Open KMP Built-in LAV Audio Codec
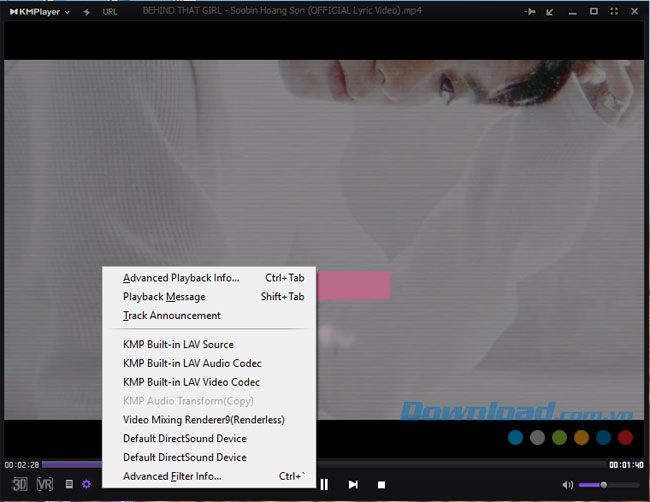Screen dimensions: 650x502 pos(209,363)
